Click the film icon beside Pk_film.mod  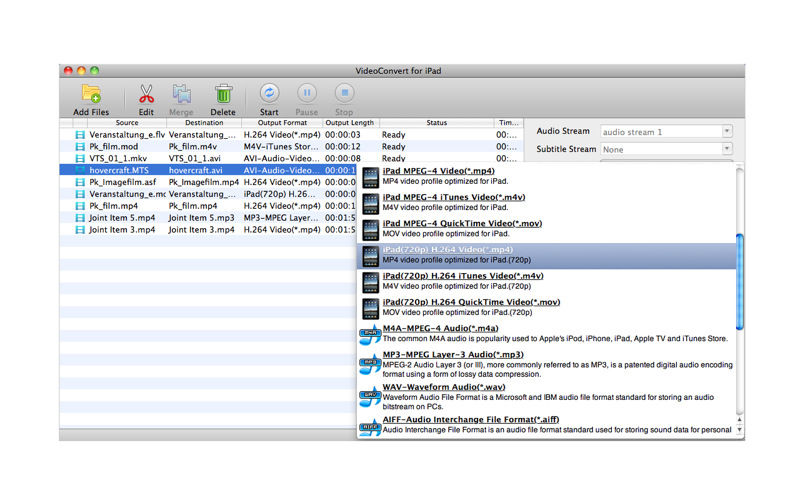tap(80, 146)
